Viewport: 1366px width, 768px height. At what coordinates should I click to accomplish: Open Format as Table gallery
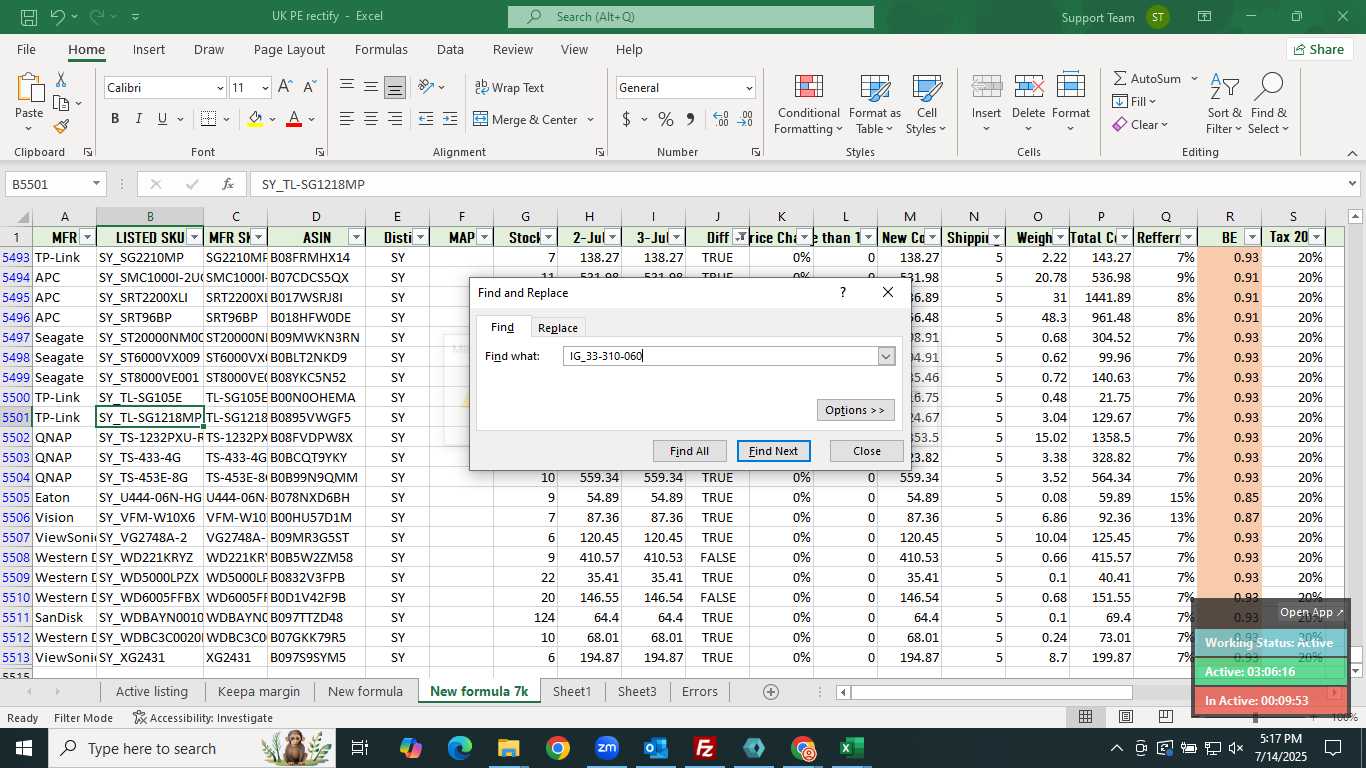tap(874, 103)
